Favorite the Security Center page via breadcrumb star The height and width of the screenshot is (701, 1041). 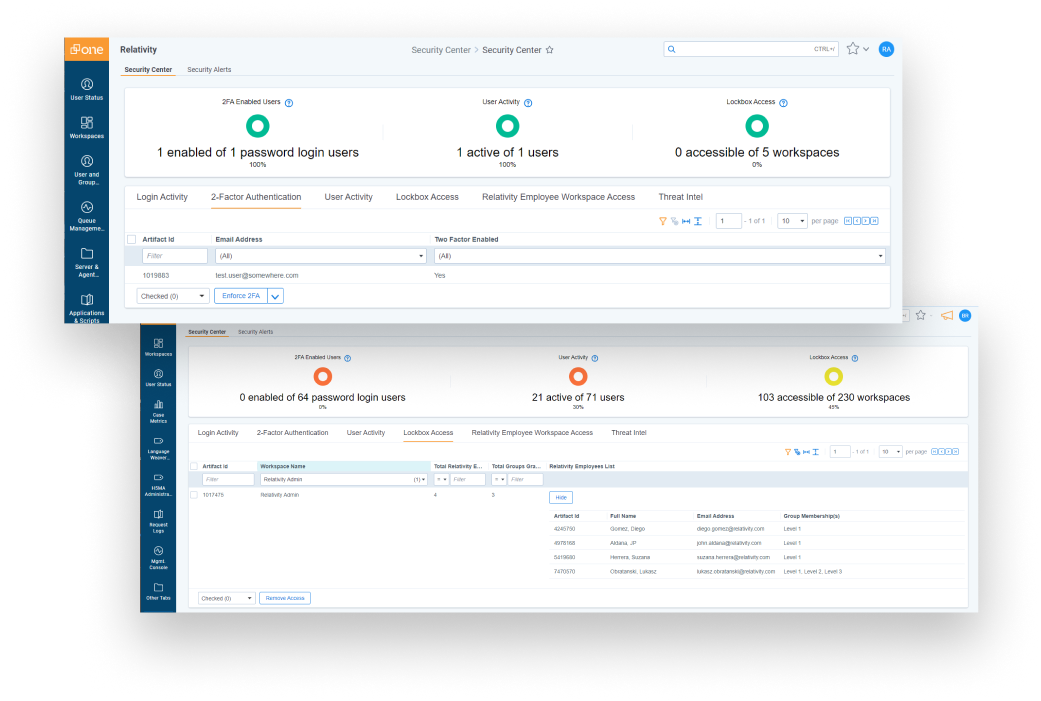click(549, 50)
